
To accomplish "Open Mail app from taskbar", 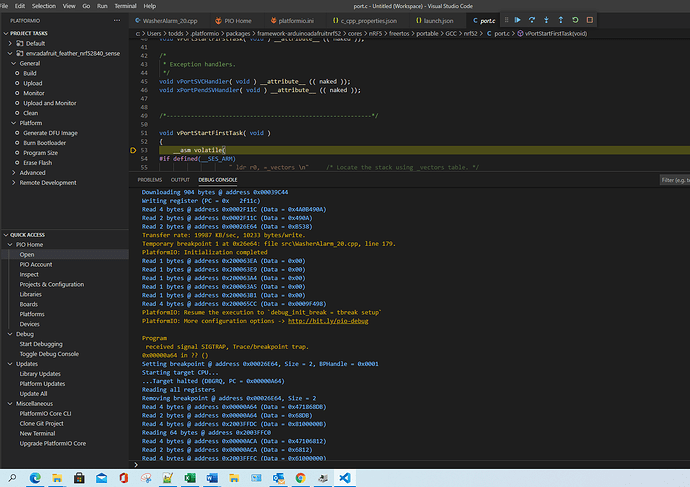I will pyautogui.click(x=102, y=478).
